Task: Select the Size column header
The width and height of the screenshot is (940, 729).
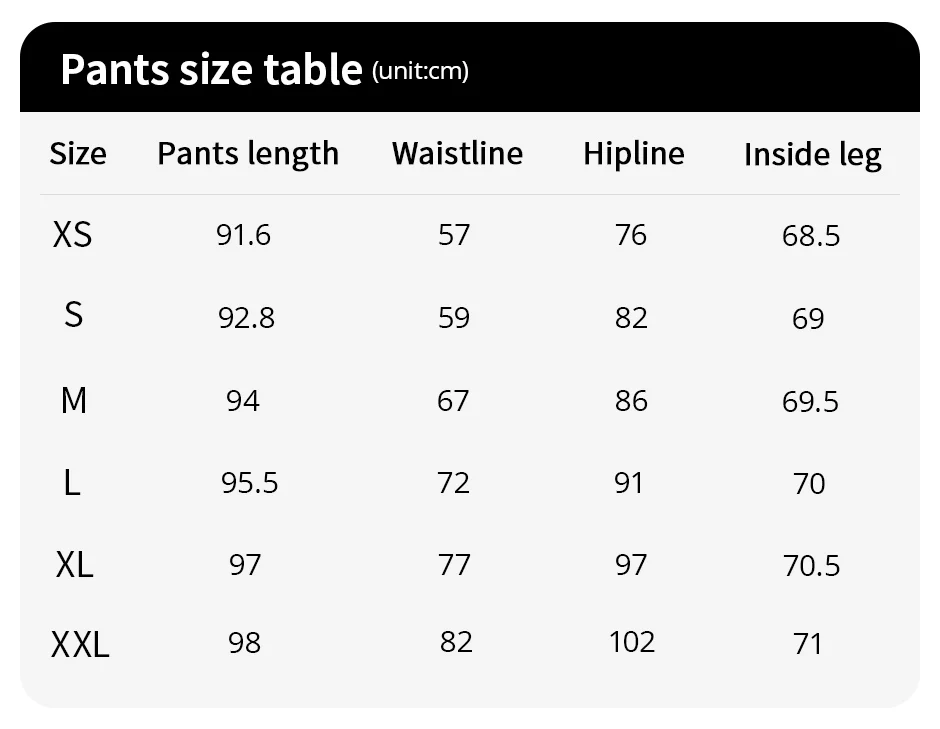Action: pos(78,153)
